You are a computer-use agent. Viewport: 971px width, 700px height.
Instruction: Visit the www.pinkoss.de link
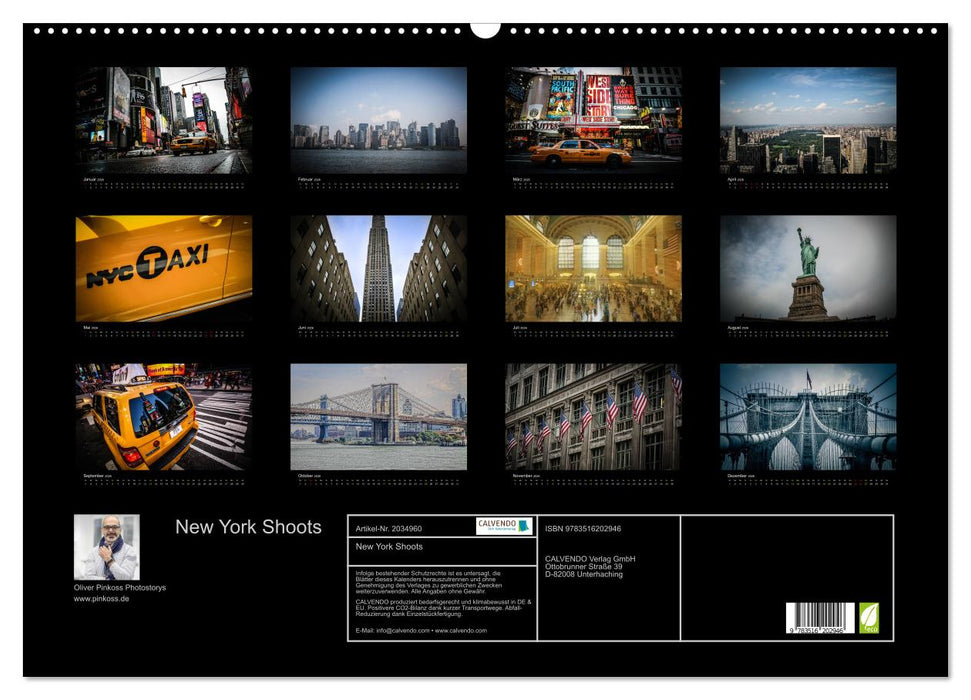[x=99, y=602]
